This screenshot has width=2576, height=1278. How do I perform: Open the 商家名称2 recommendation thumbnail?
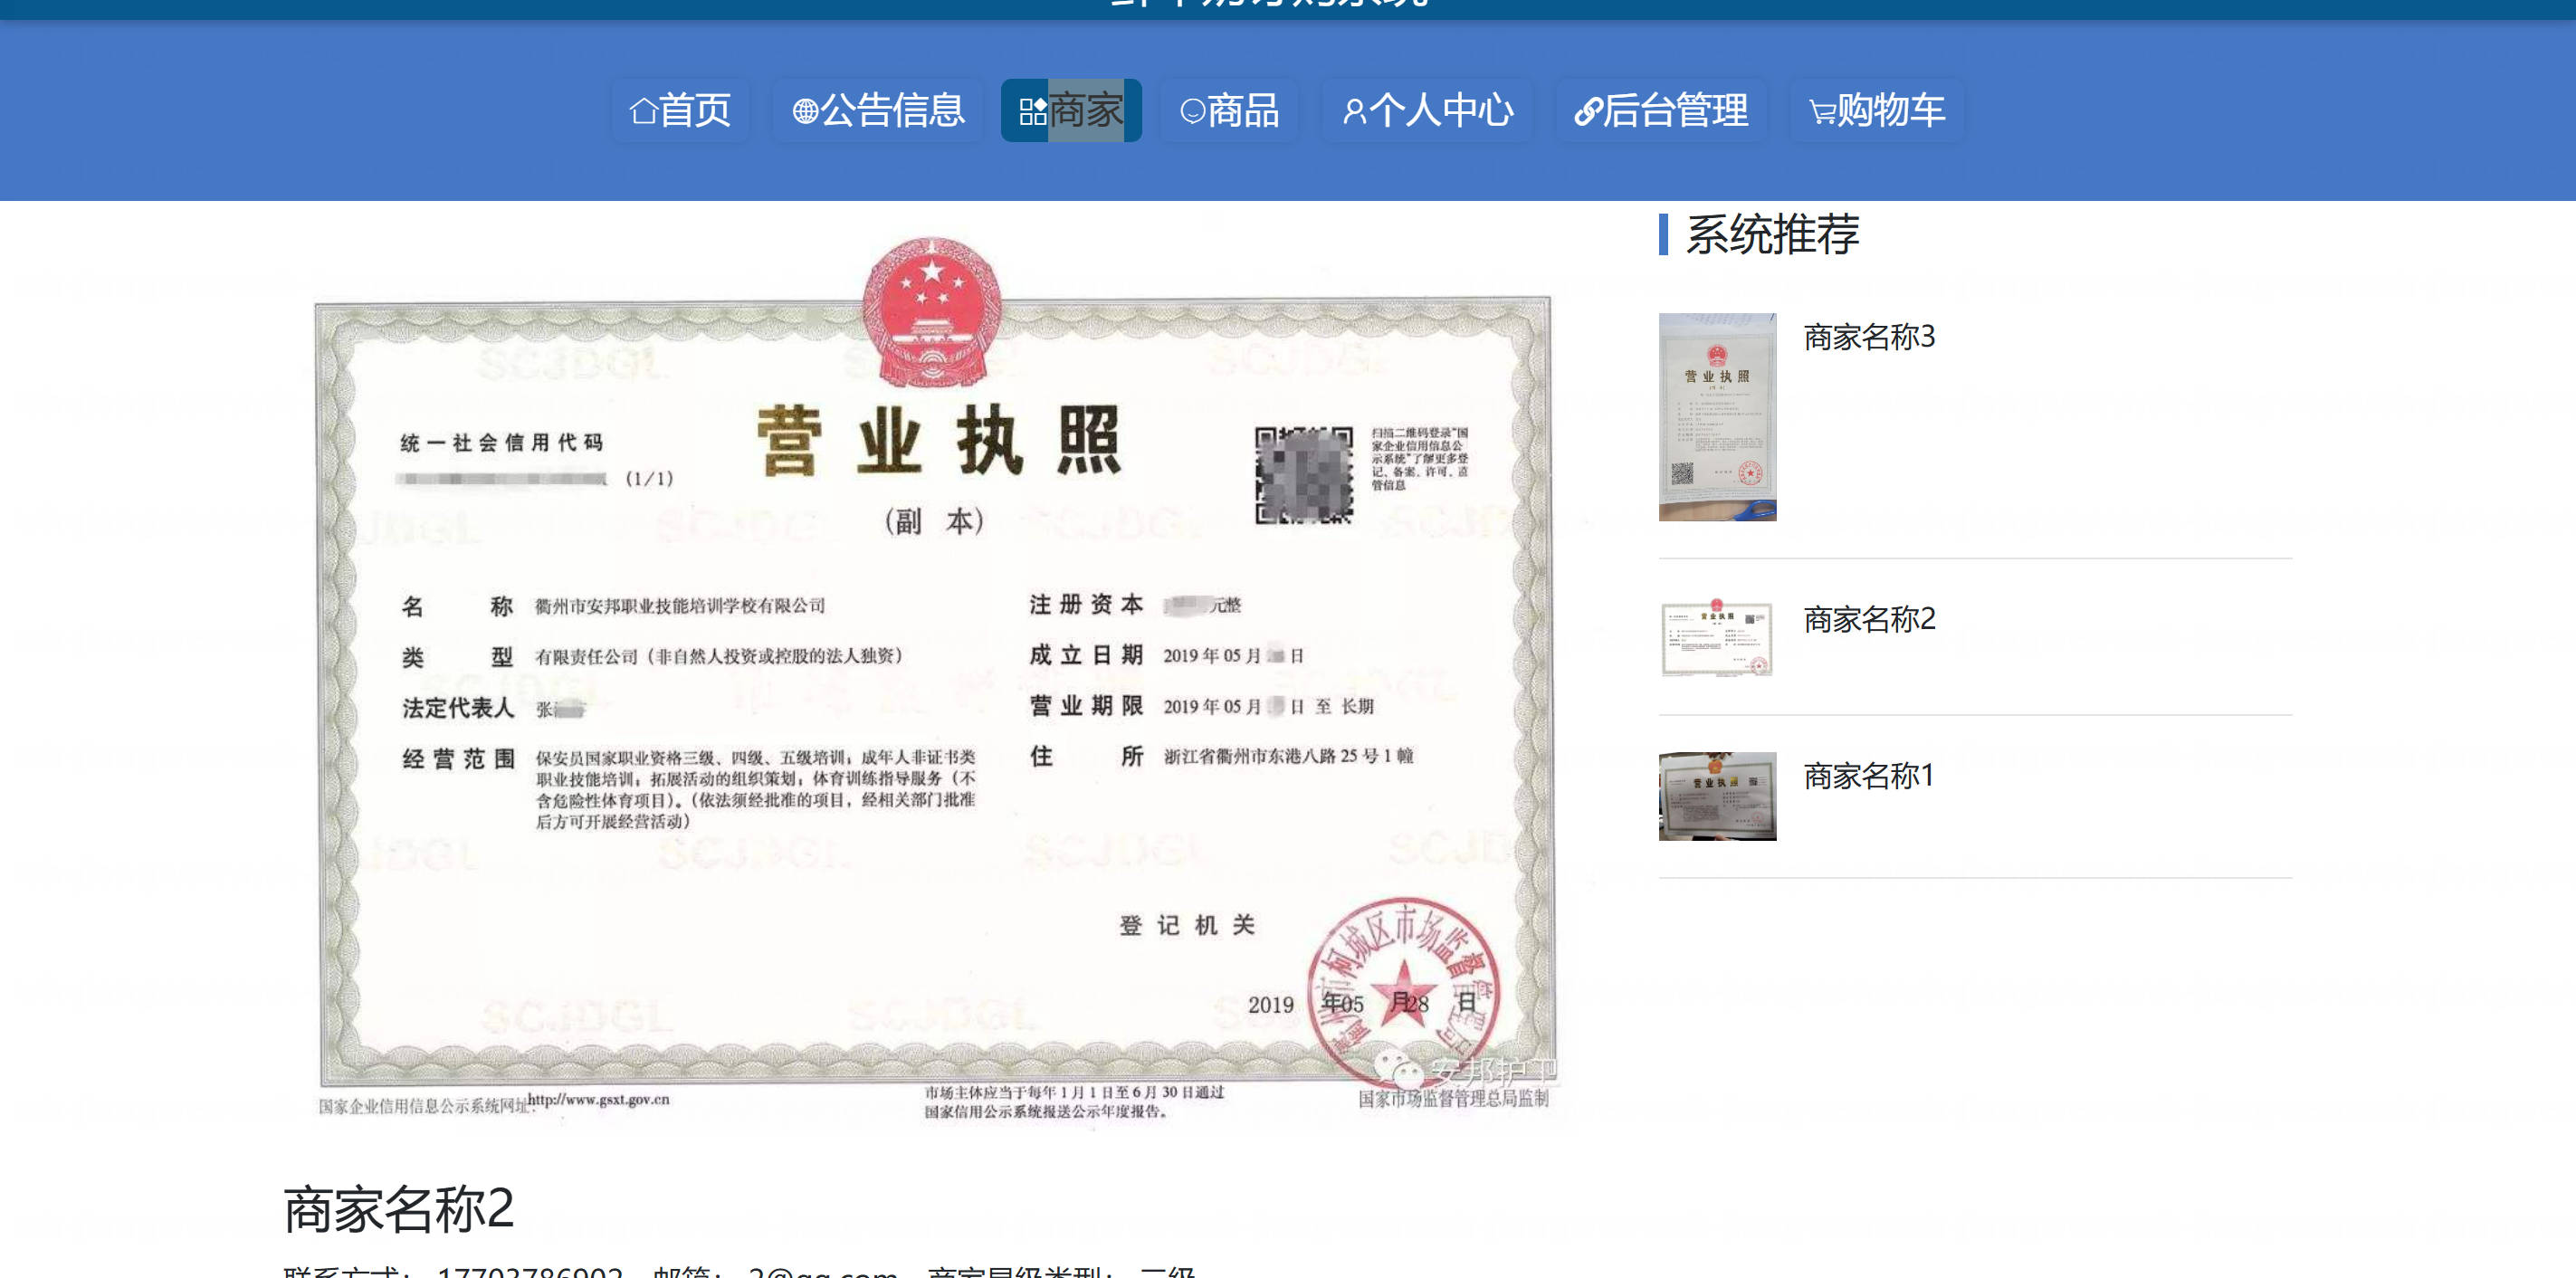point(1717,637)
